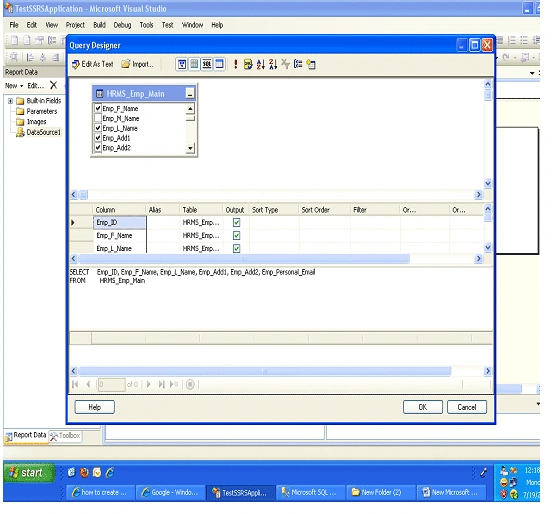Toggle the SQL pane icon

[x=207, y=65]
